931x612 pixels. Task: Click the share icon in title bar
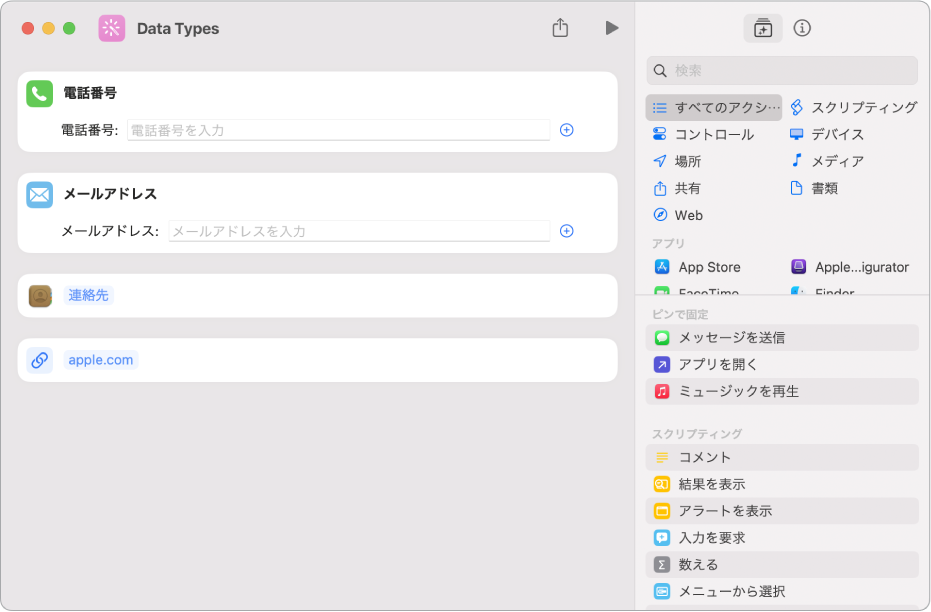point(560,28)
